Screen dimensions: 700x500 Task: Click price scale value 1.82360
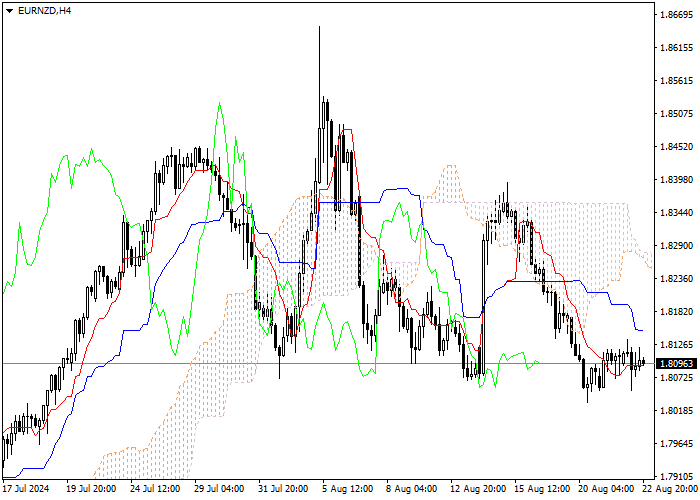coord(676,279)
